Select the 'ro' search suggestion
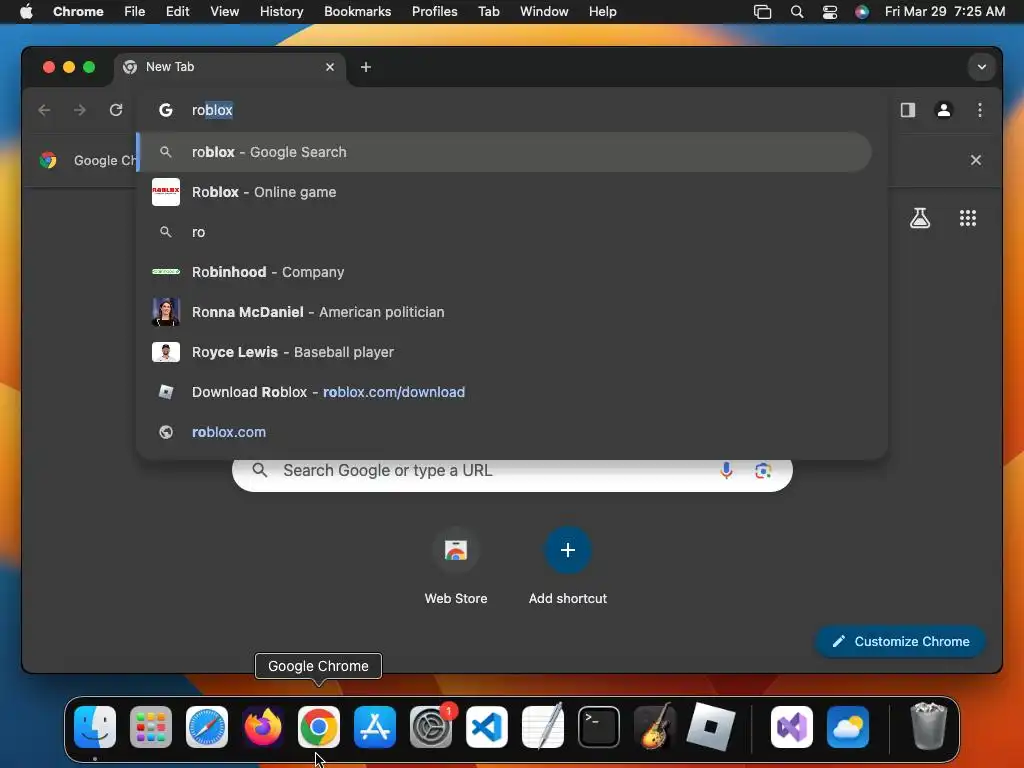 pos(504,232)
